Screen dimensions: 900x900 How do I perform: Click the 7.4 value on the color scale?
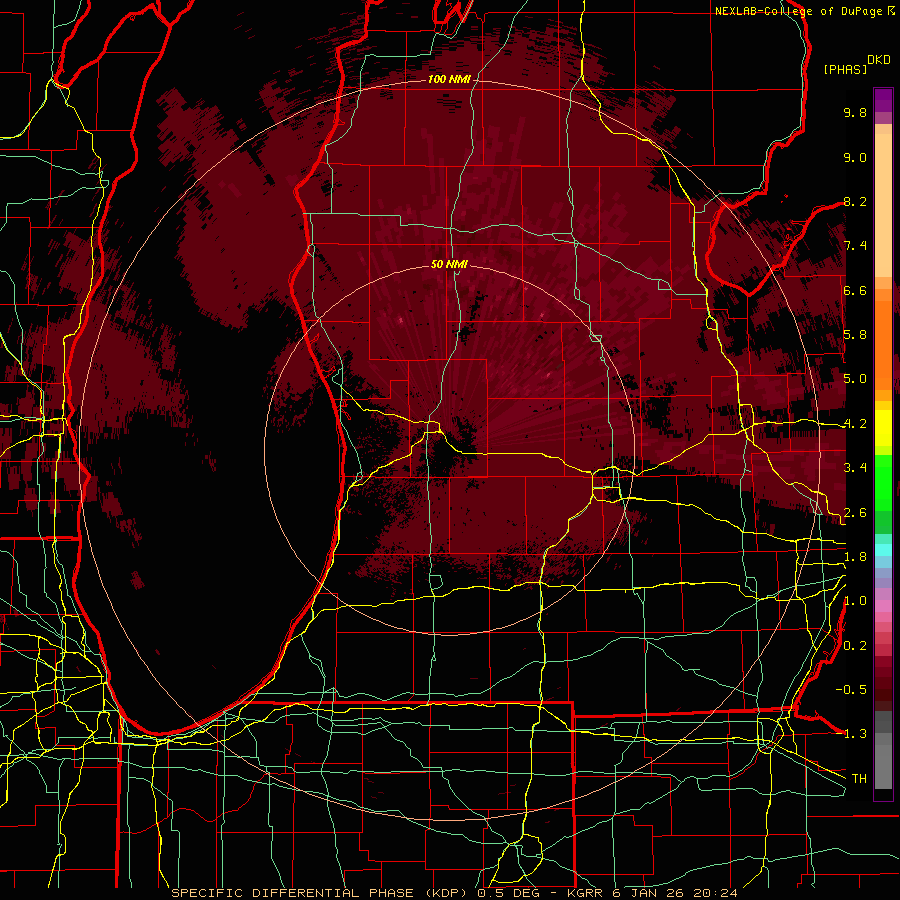pos(855,246)
